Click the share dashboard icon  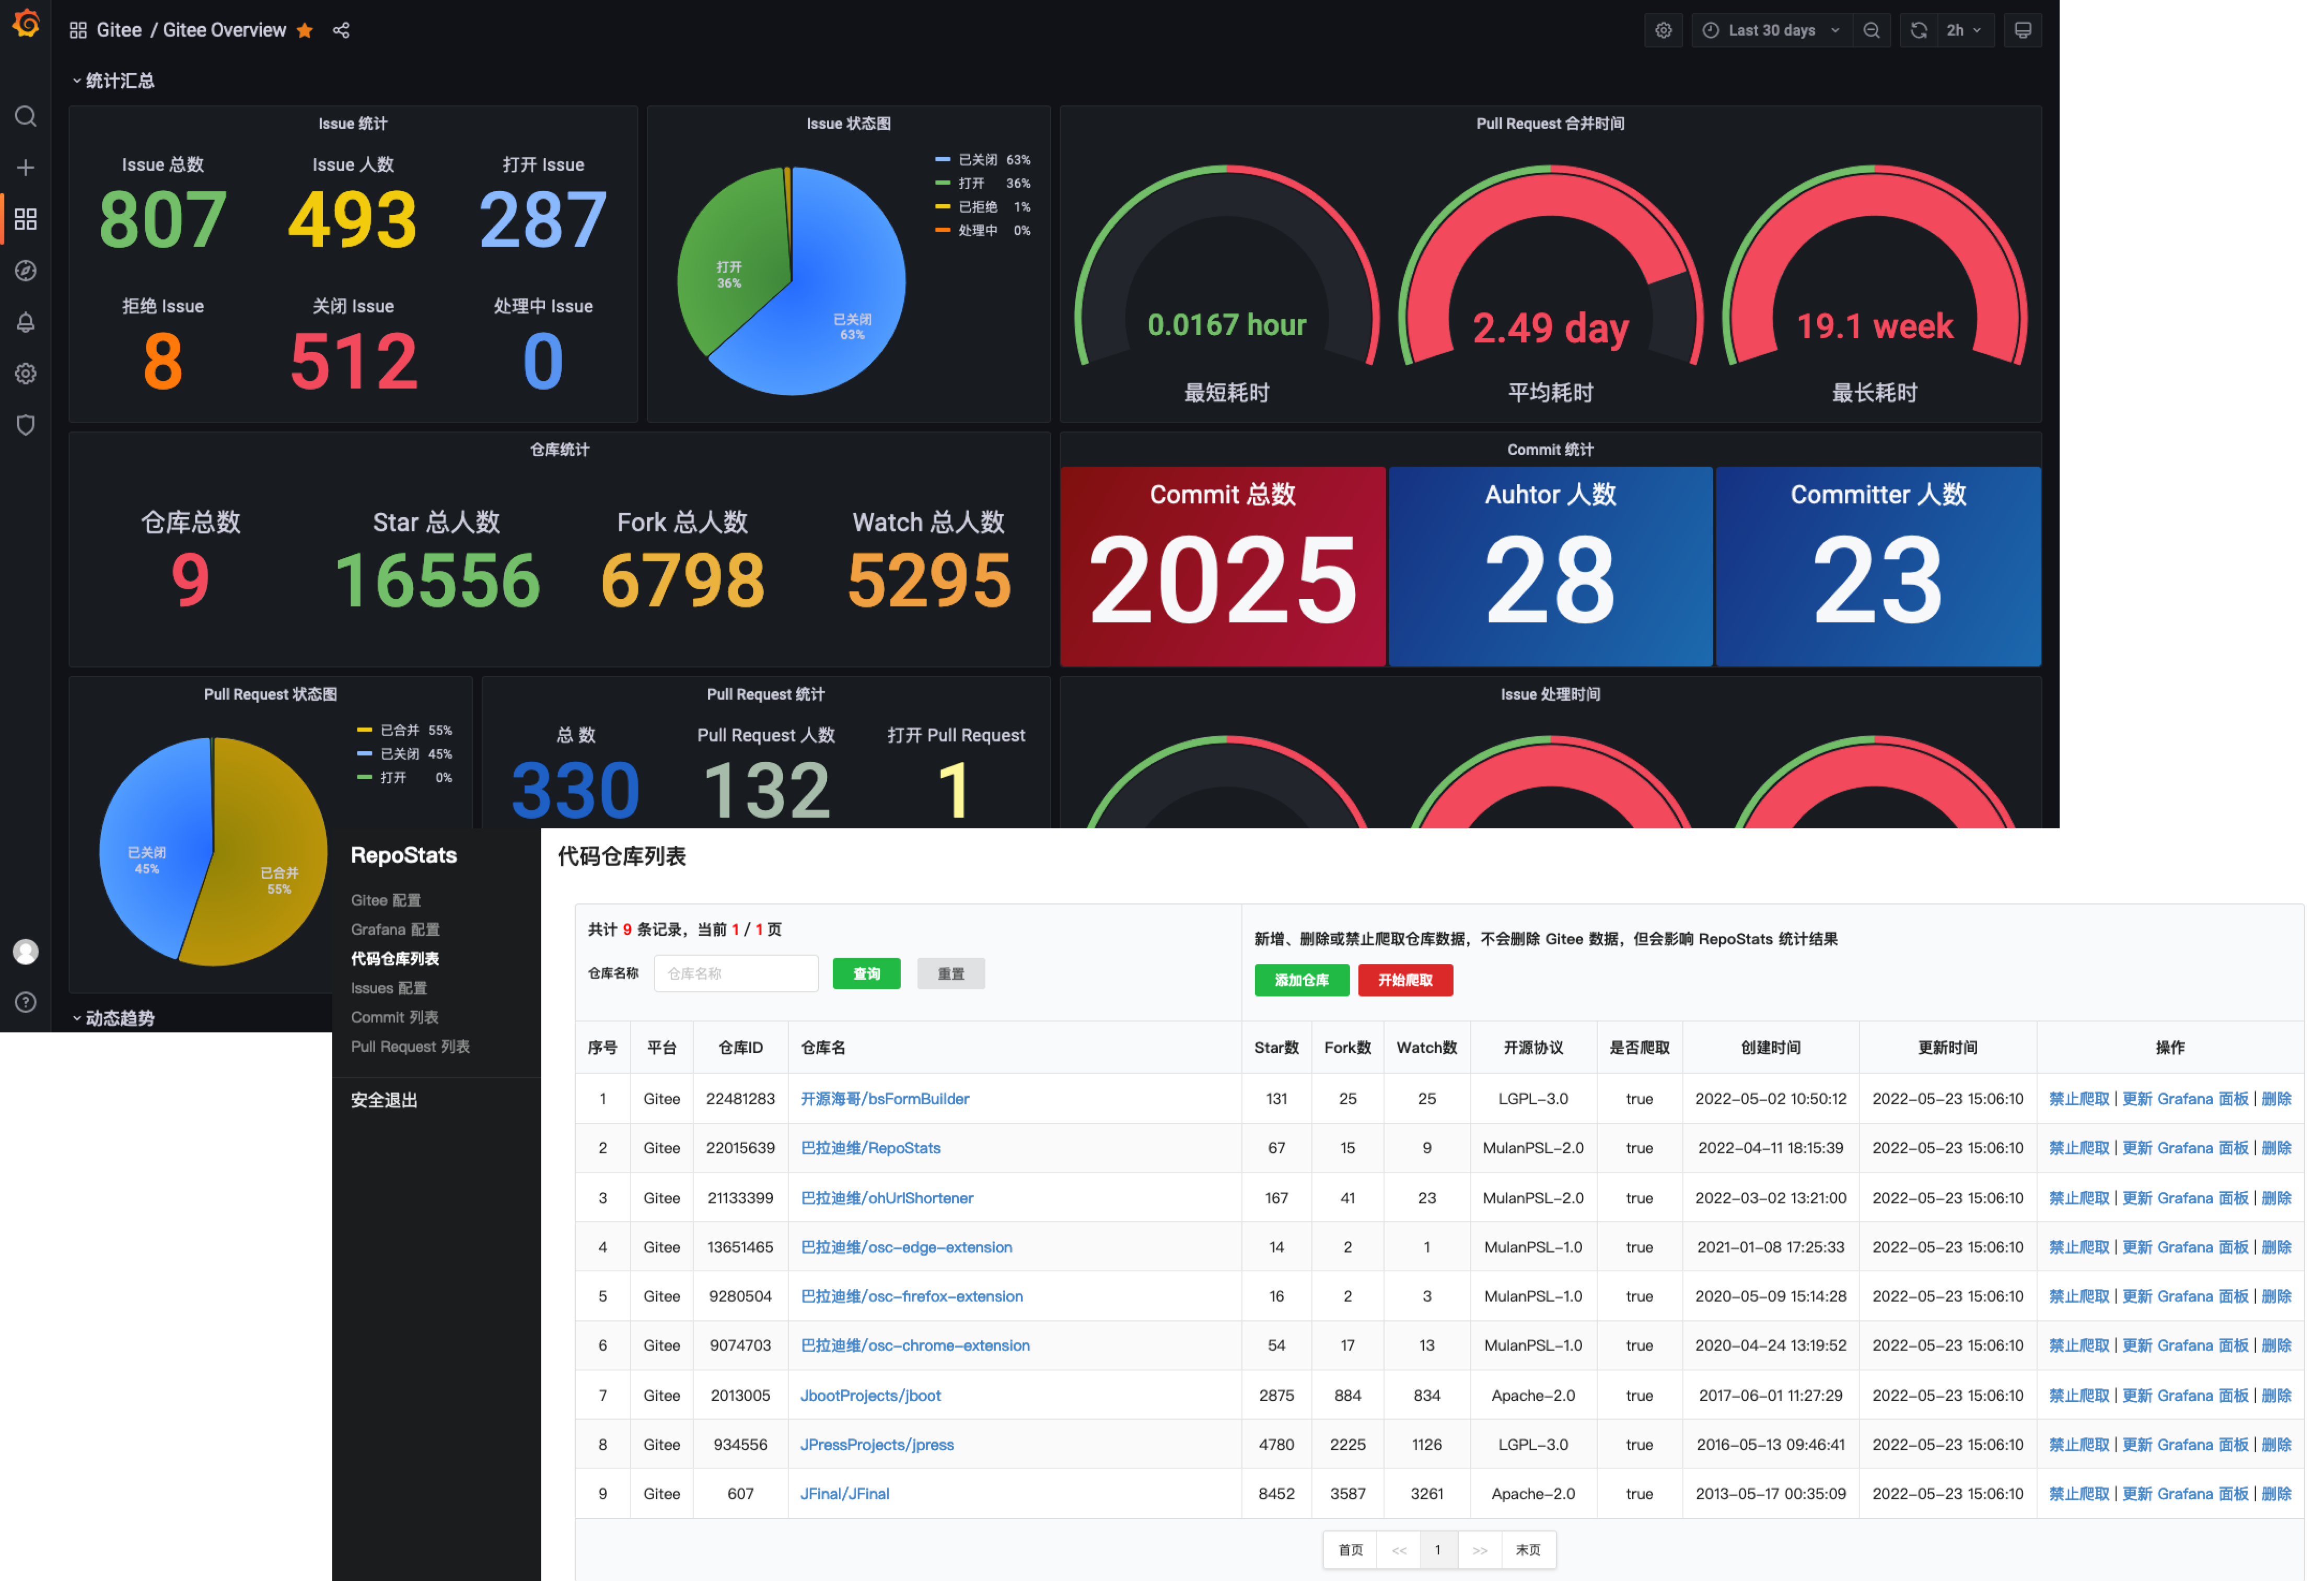[x=341, y=30]
